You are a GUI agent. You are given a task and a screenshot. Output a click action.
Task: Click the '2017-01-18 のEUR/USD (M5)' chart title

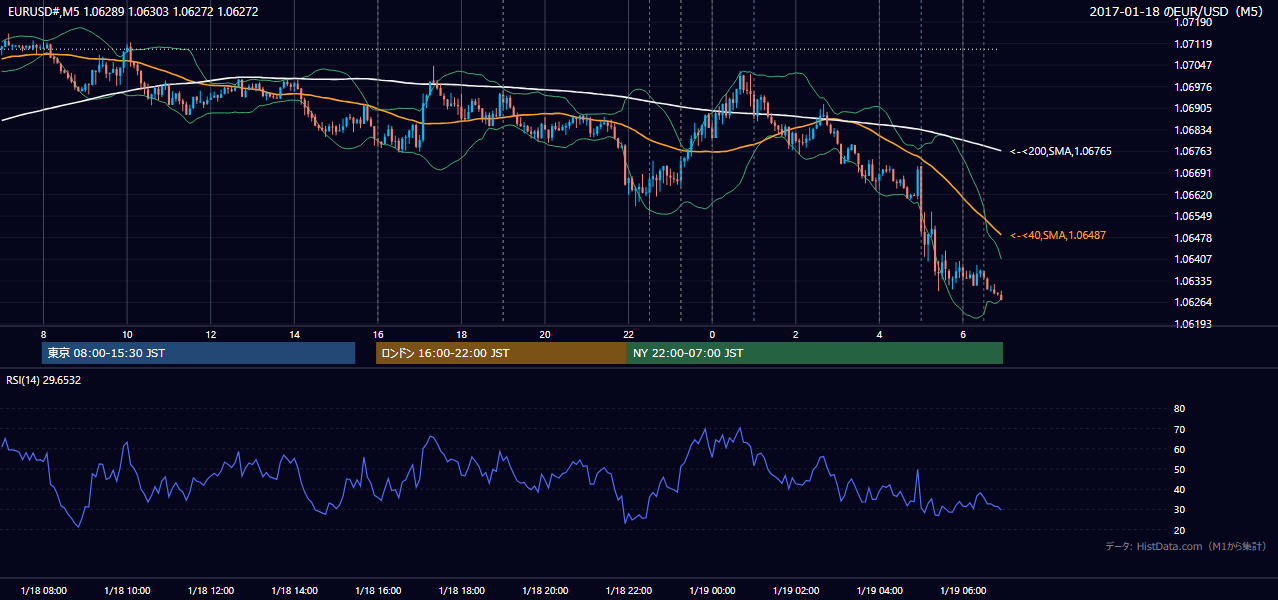click(x=1178, y=12)
